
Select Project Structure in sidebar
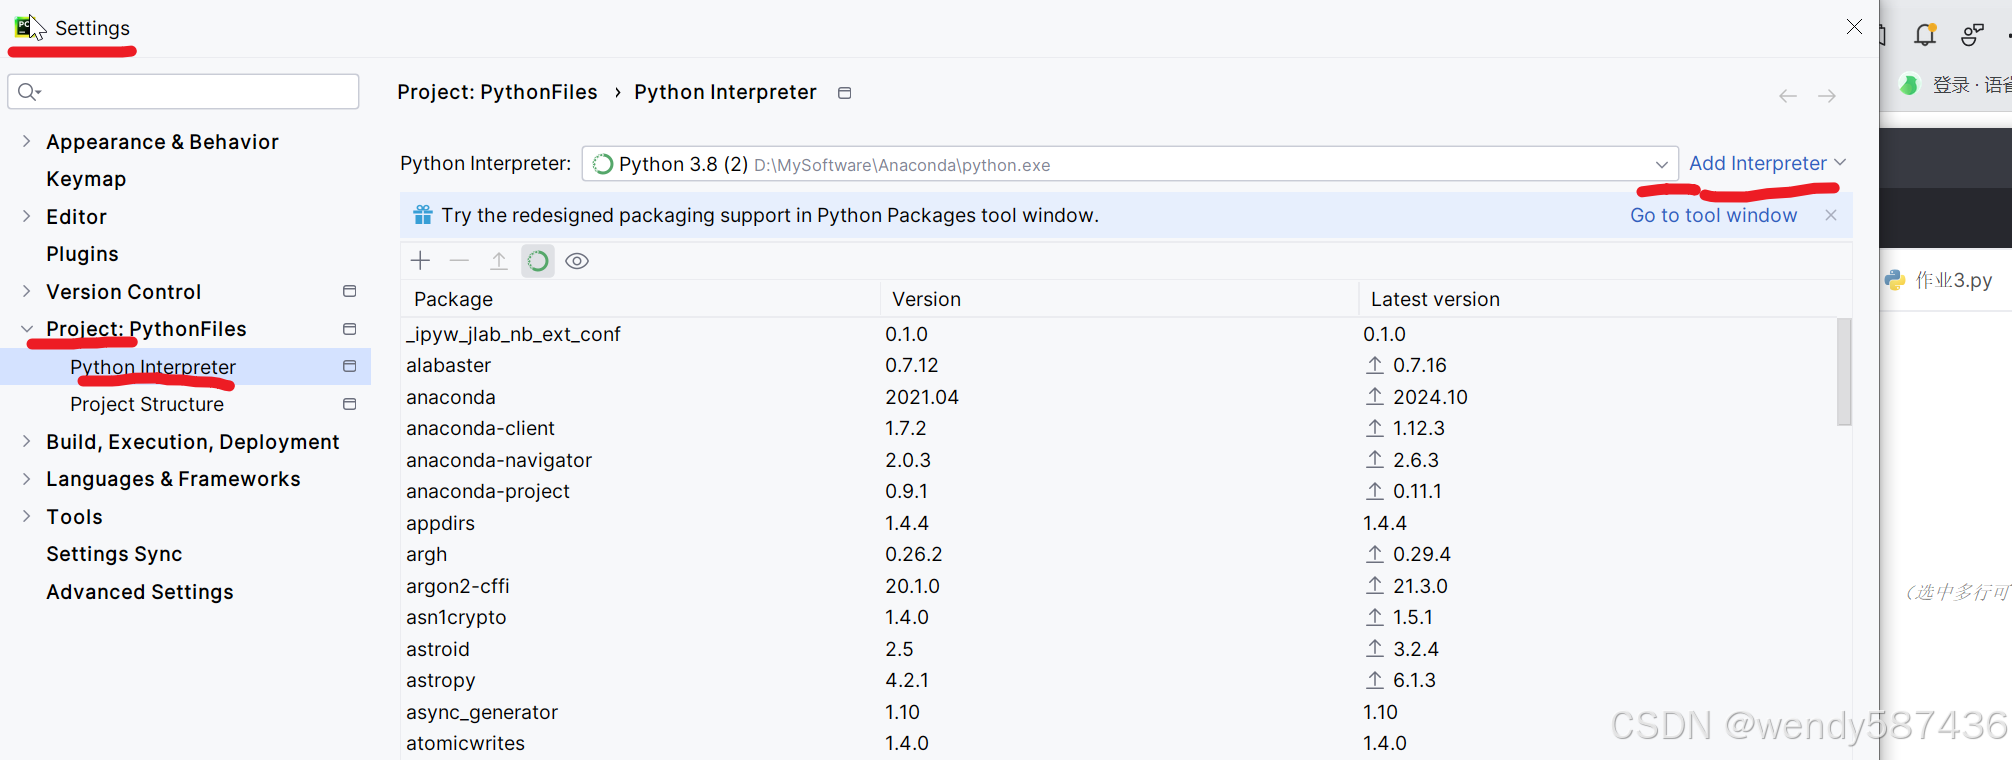(x=147, y=404)
